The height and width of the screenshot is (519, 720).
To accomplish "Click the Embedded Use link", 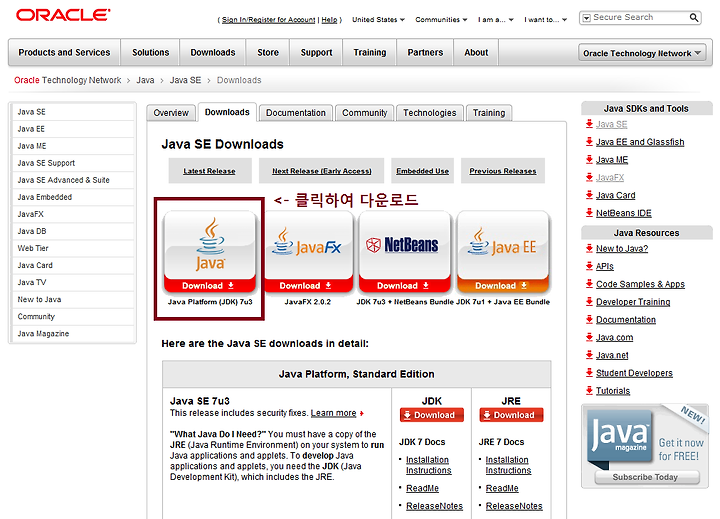I will pos(422,171).
